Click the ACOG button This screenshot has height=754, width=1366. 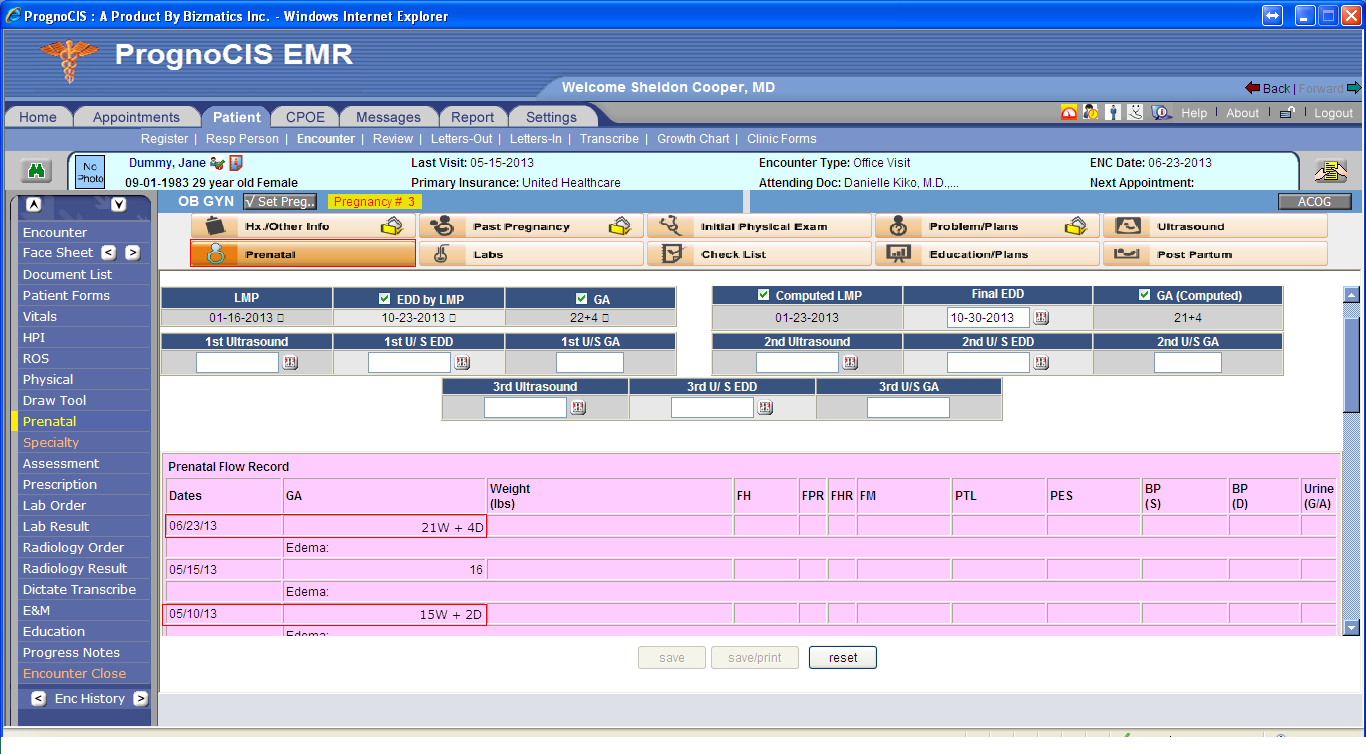[1315, 202]
